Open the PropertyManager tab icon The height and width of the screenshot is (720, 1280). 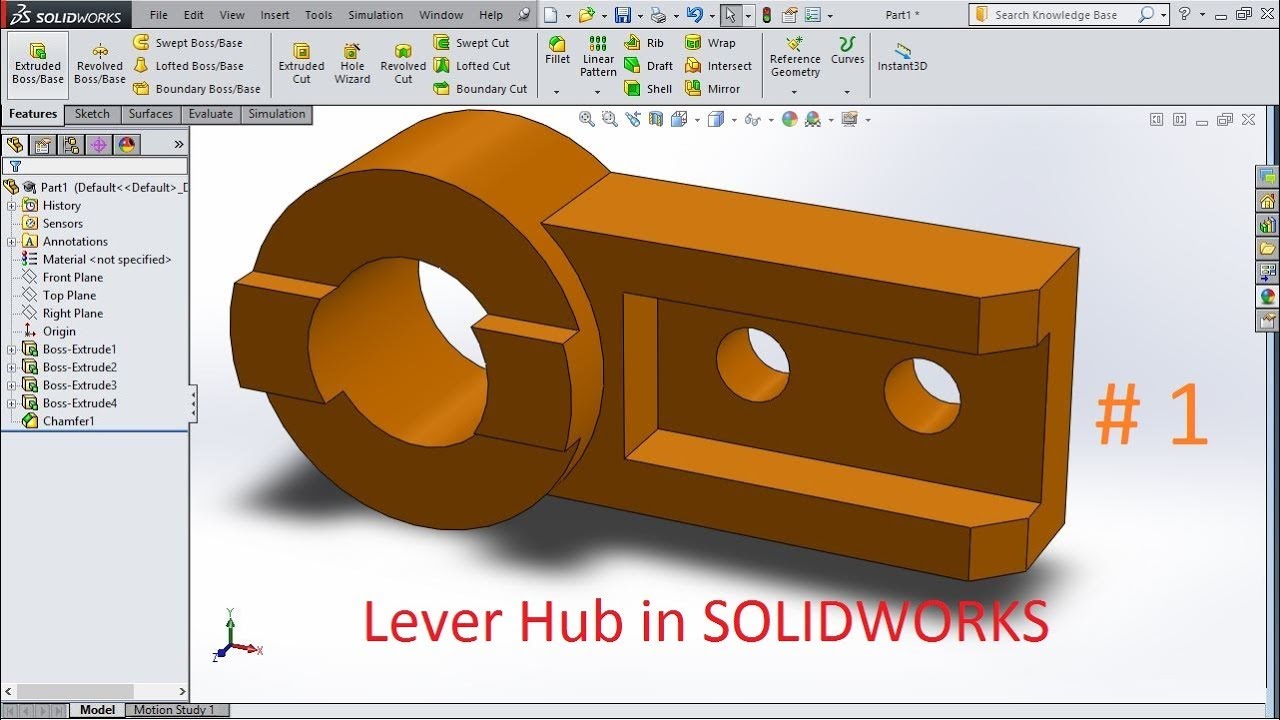click(42, 145)
